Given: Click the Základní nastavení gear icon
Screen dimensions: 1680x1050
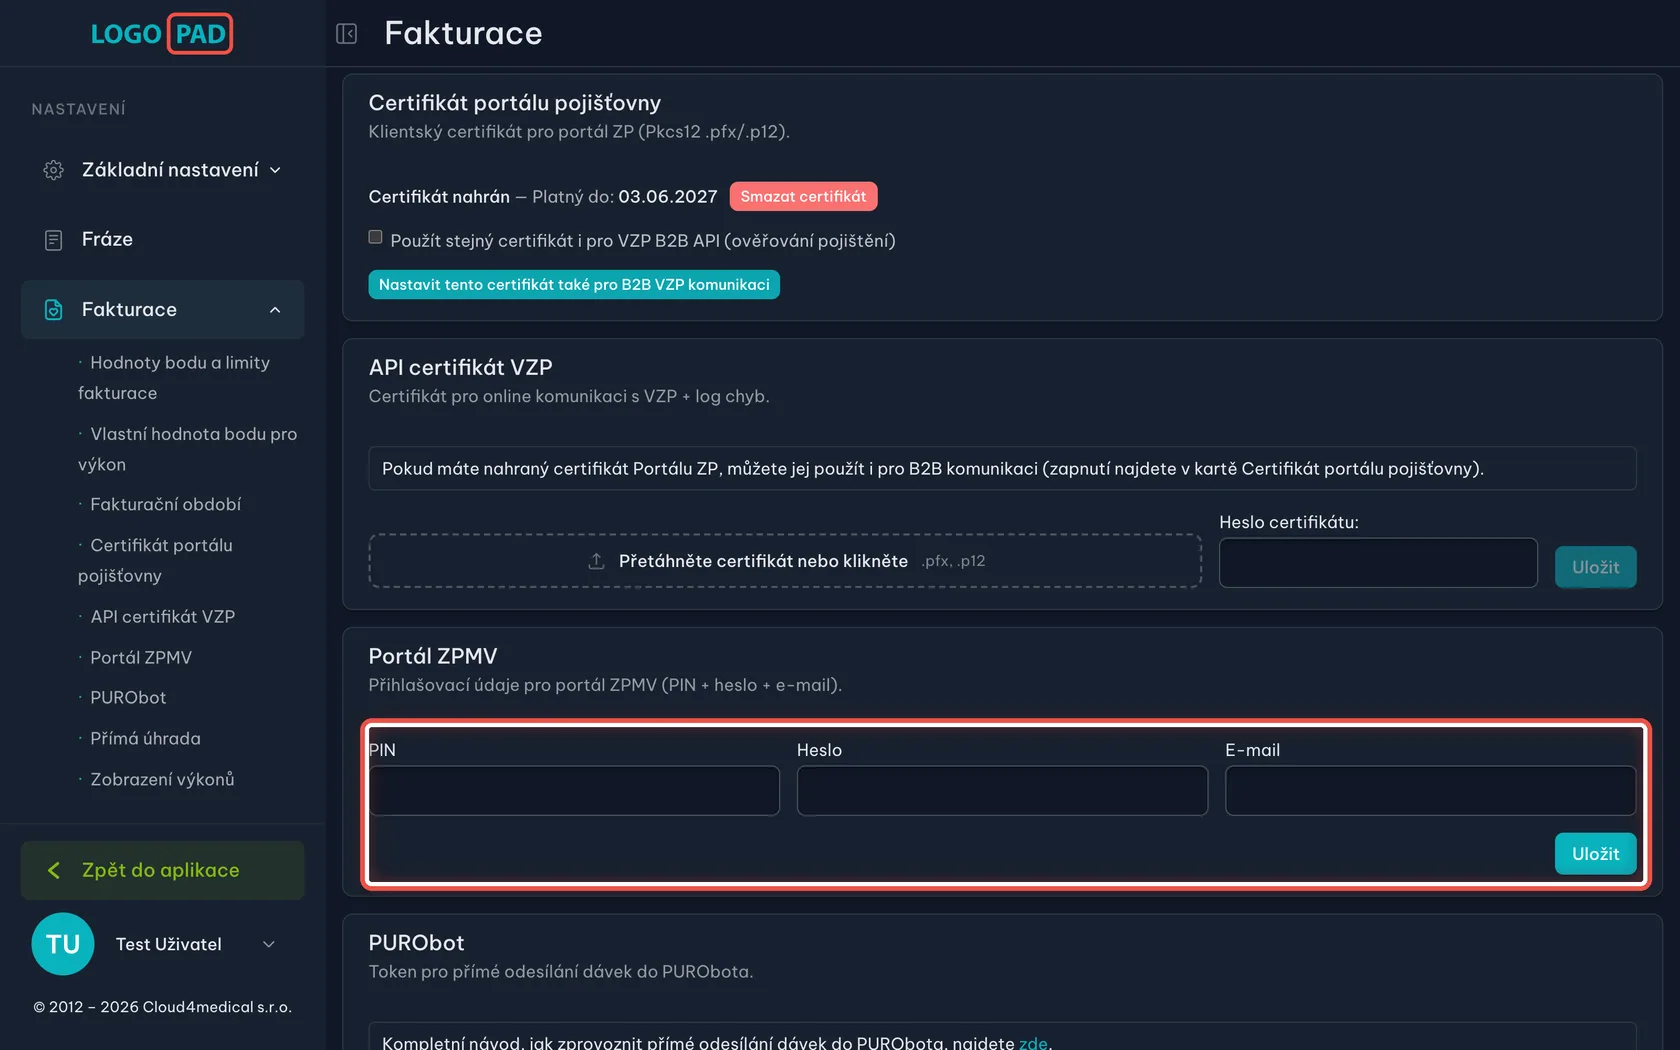Looking at the screenshot, I should (x=54, y=170).
